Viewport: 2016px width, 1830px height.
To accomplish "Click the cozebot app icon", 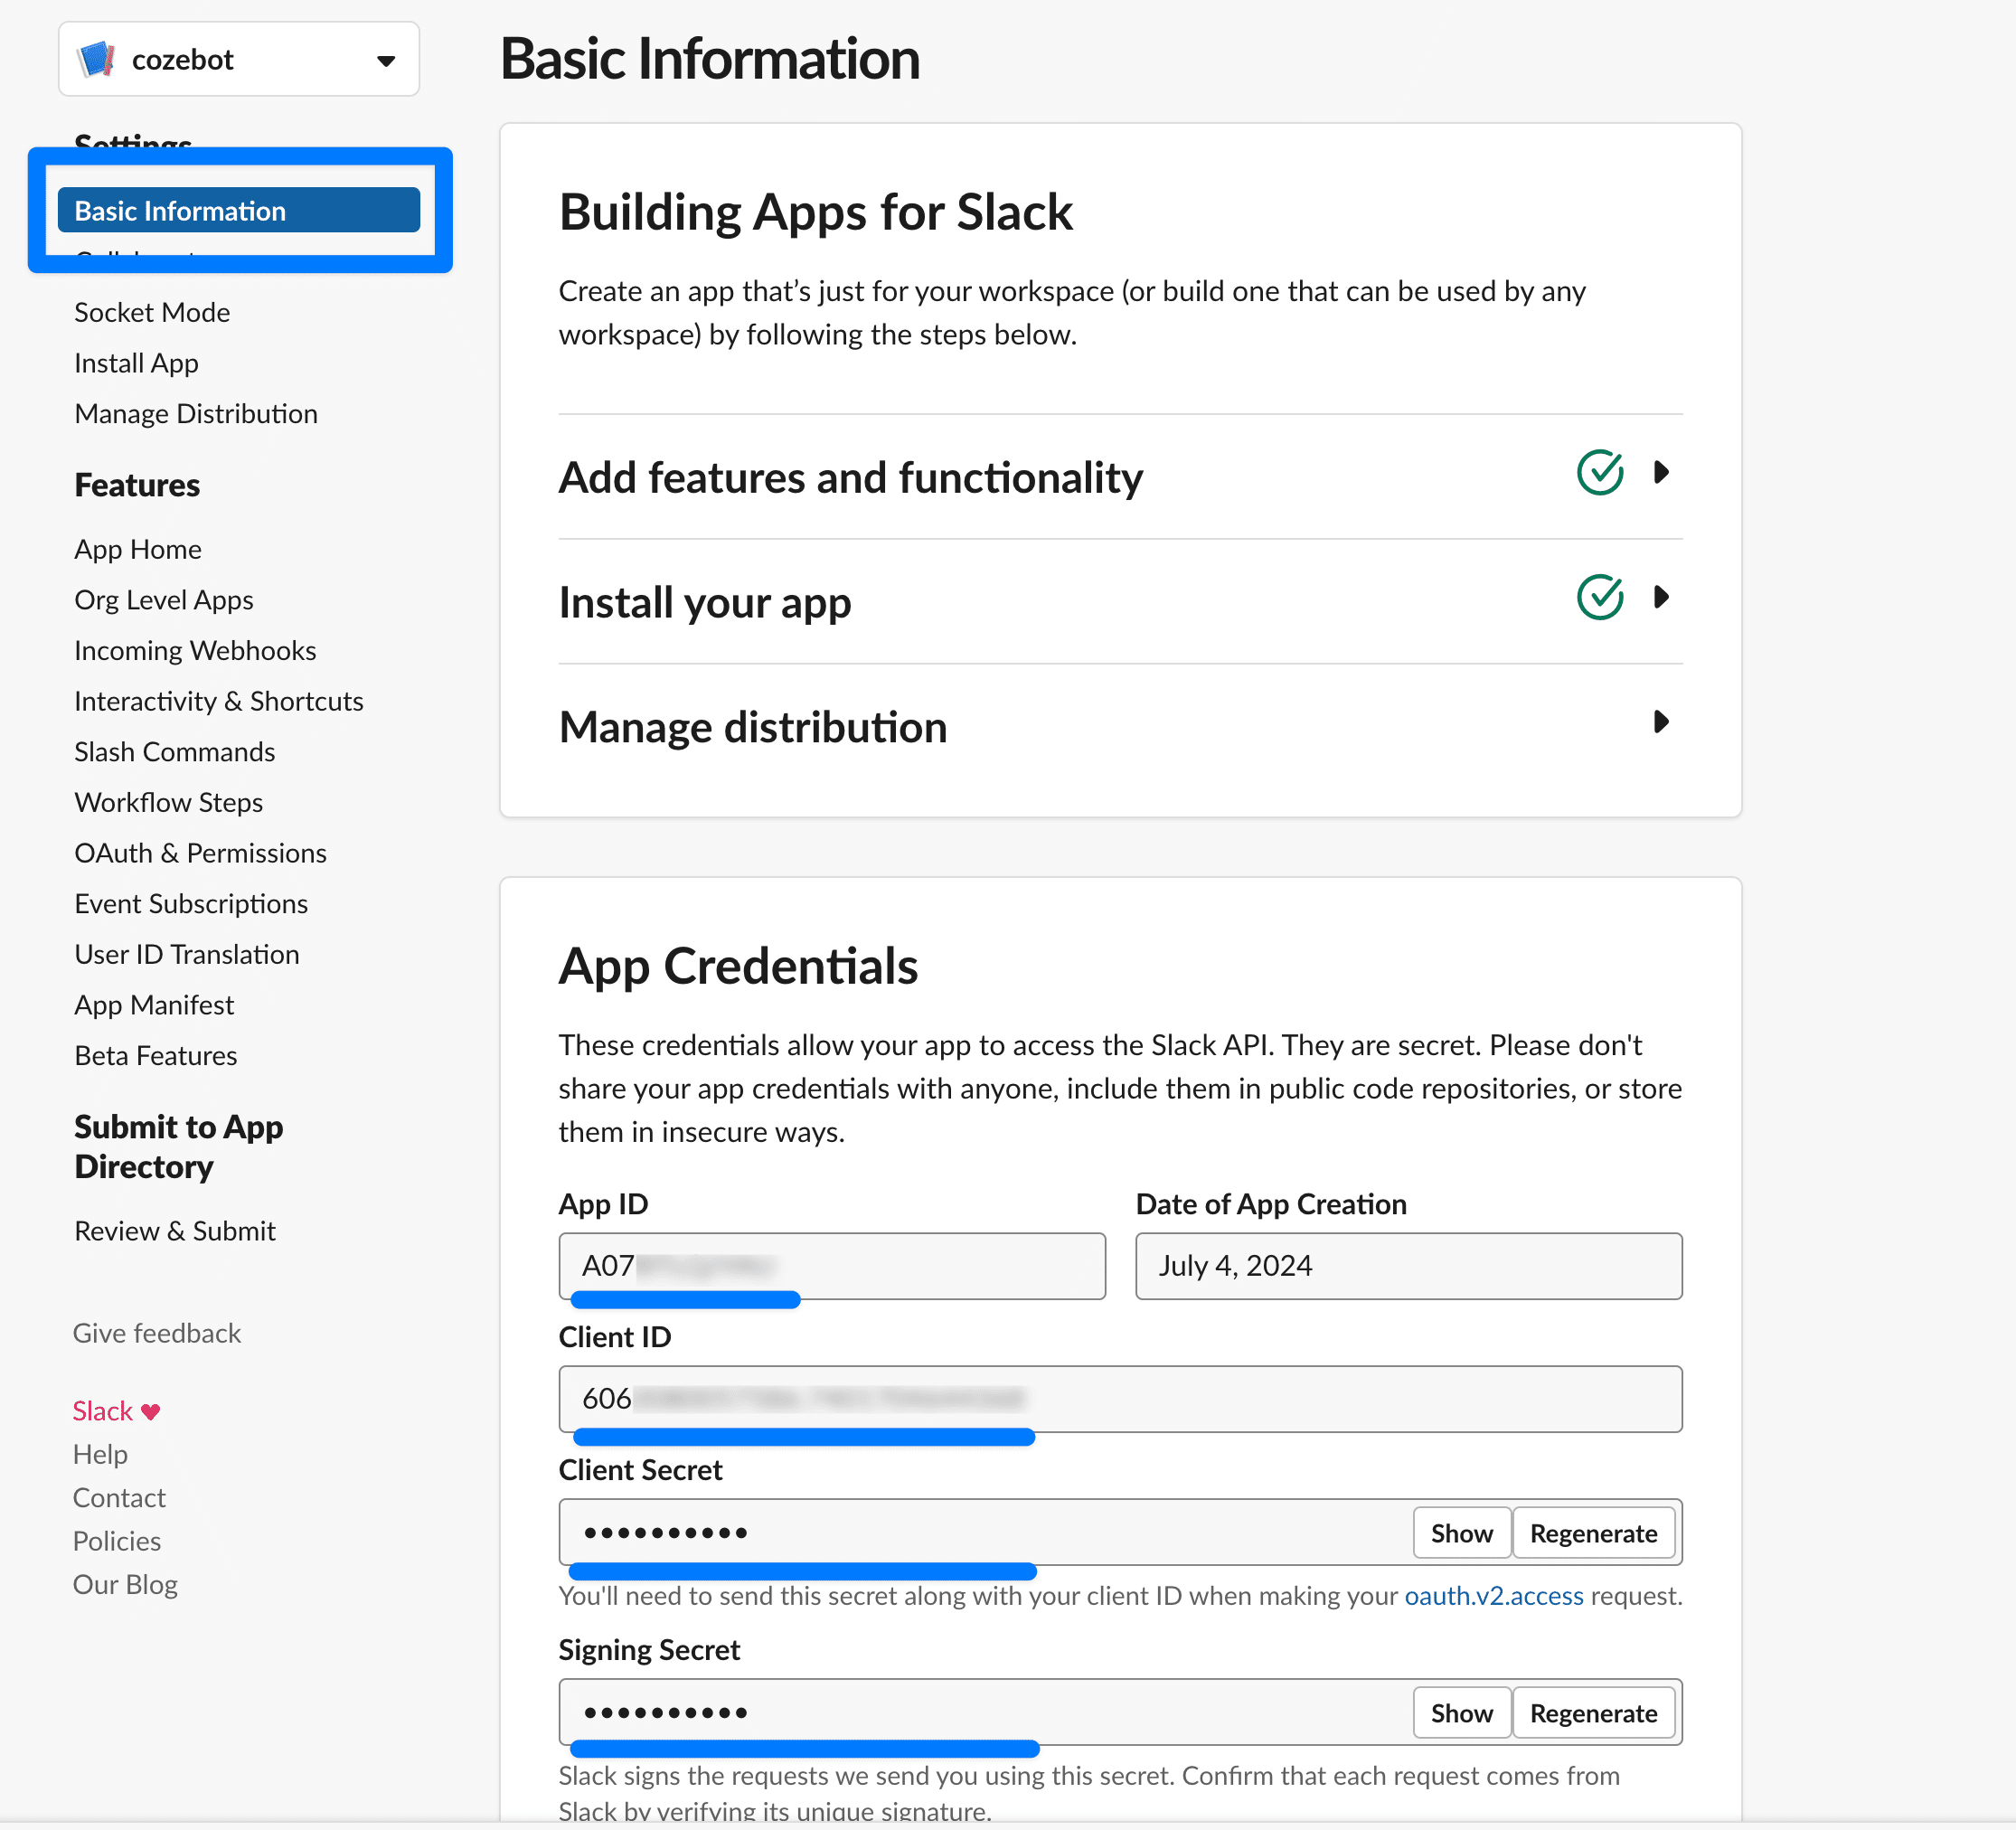I will click(96, 59).
